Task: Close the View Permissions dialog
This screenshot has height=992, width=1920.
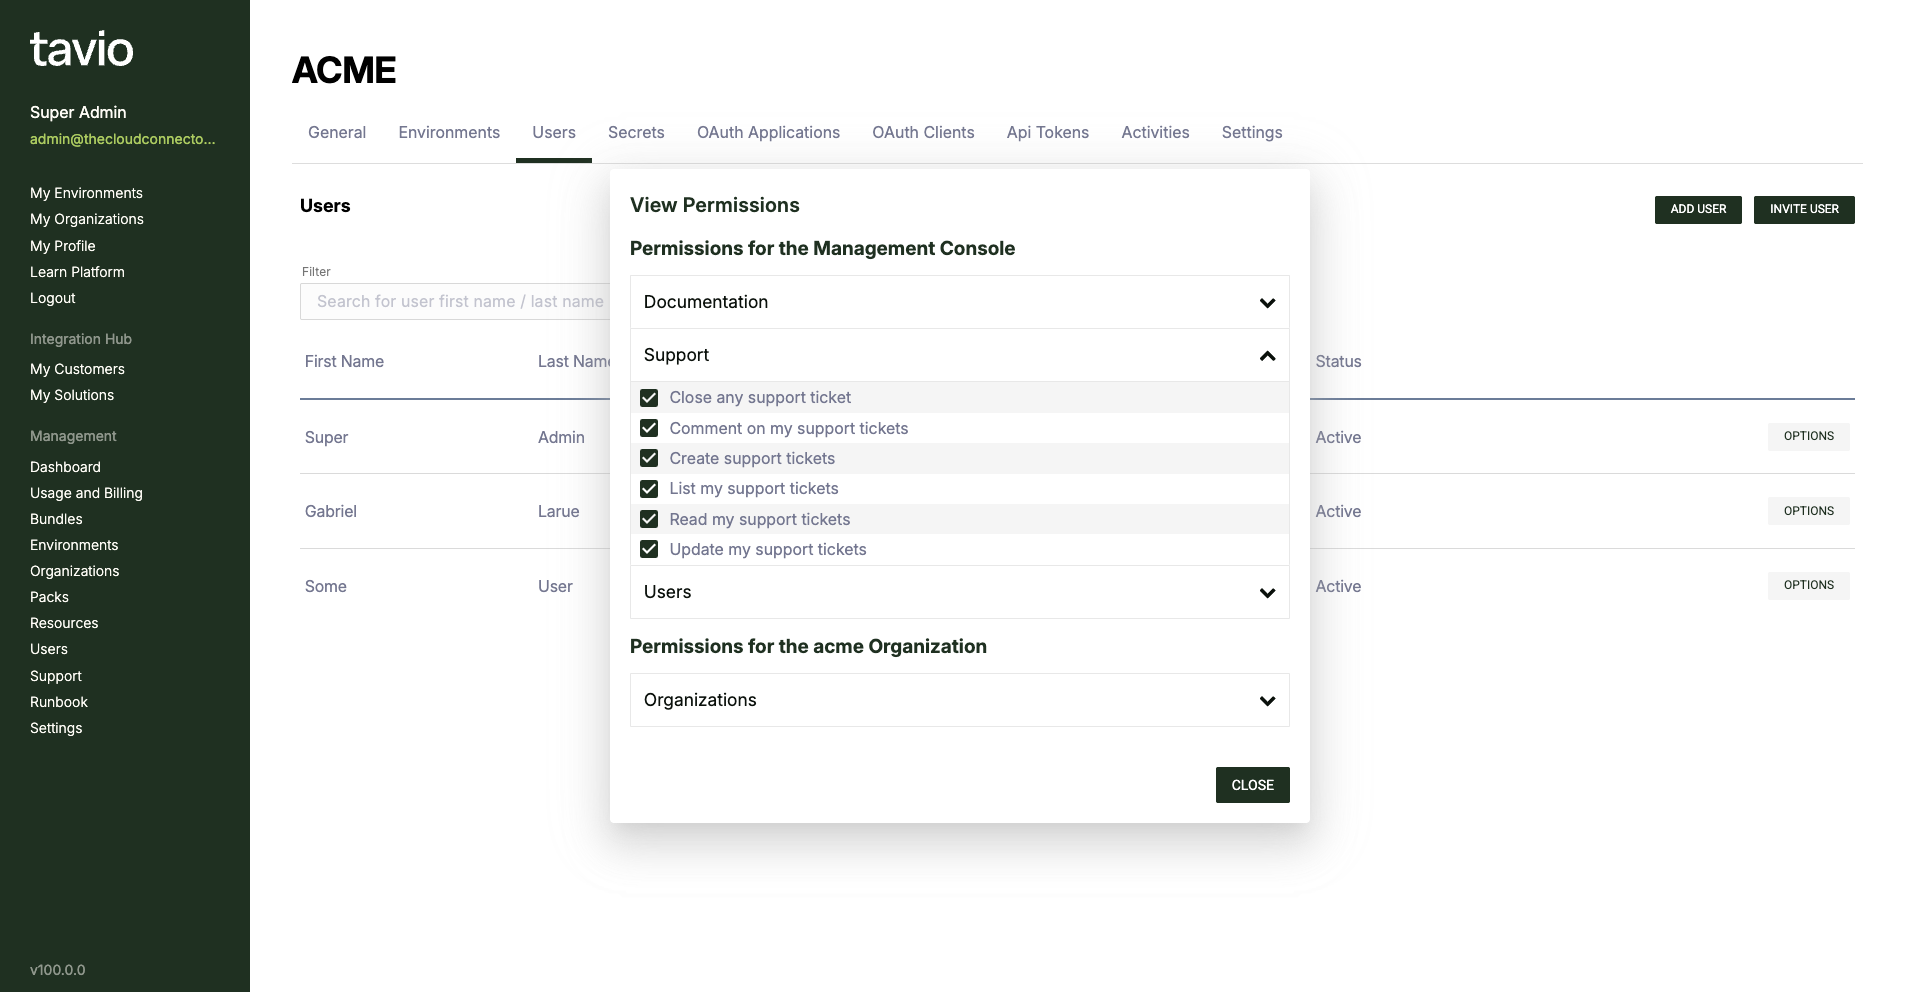Action: click(1252, 785)
